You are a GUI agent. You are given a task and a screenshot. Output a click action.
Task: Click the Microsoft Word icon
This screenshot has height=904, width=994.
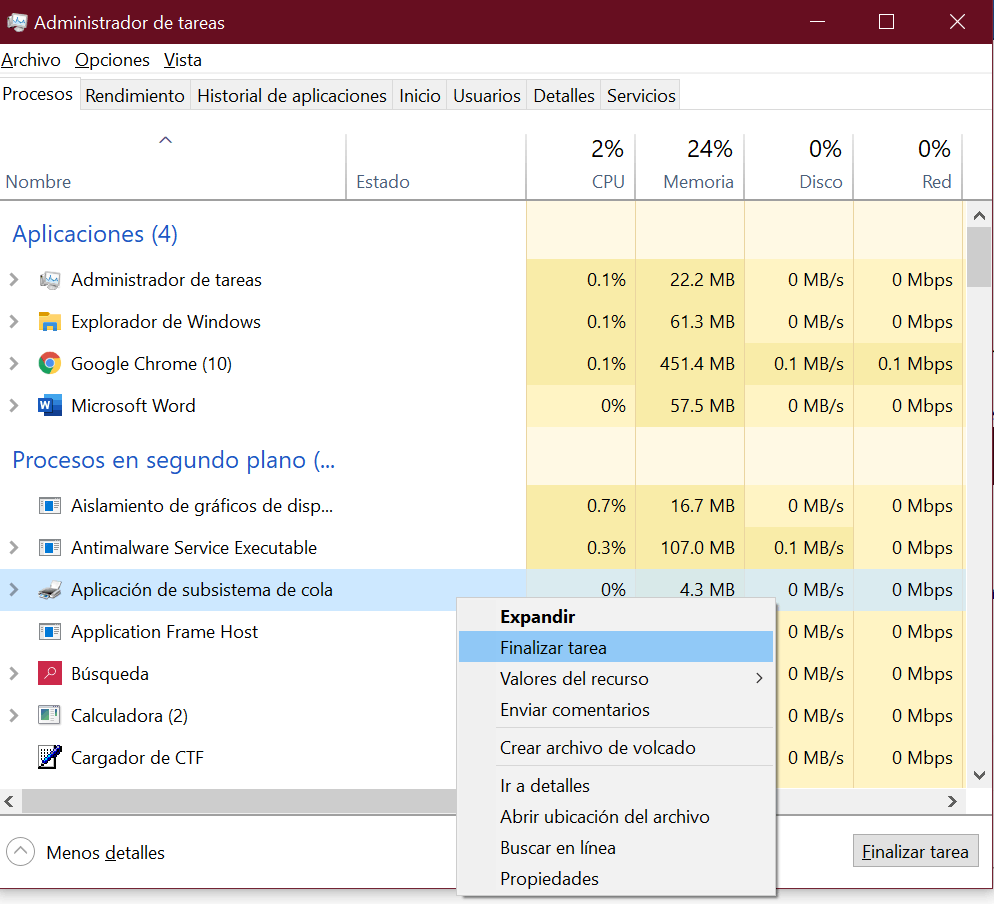(49, 405)
